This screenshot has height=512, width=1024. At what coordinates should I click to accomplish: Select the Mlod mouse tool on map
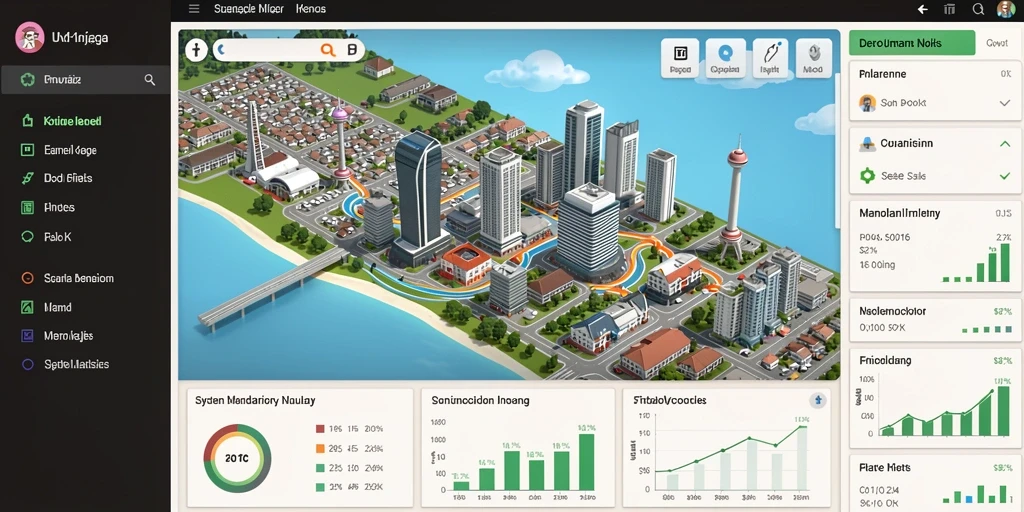point(814,58)
